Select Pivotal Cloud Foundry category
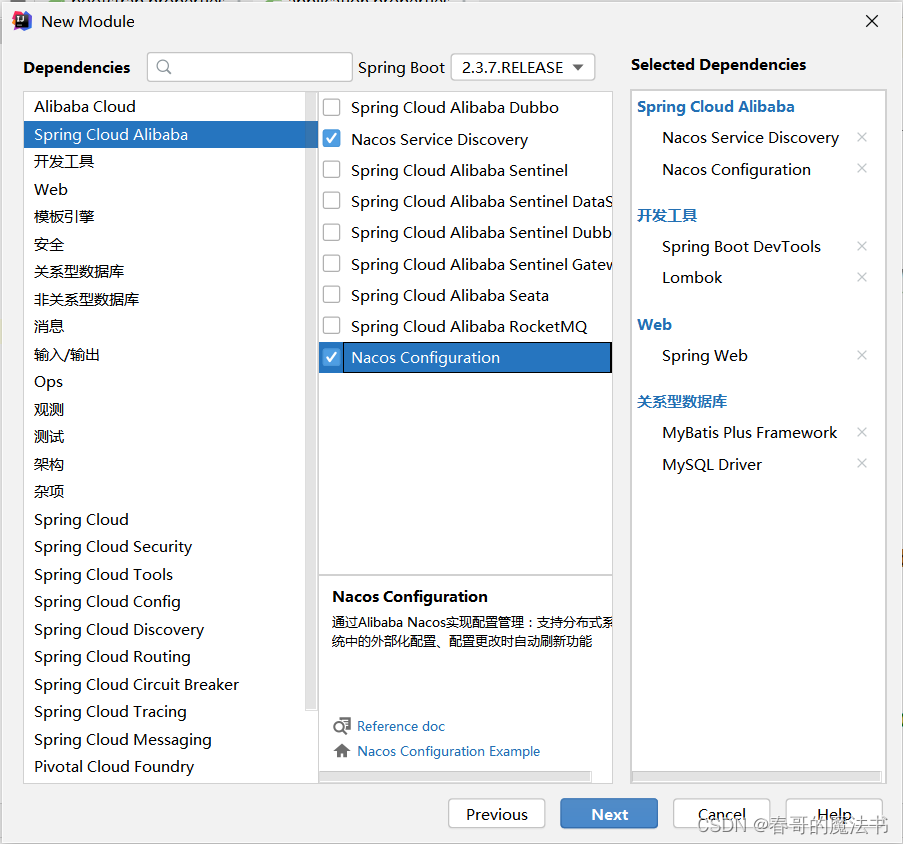Image resolution: width=903 pixels, height=844 pixels. point(165,766)
